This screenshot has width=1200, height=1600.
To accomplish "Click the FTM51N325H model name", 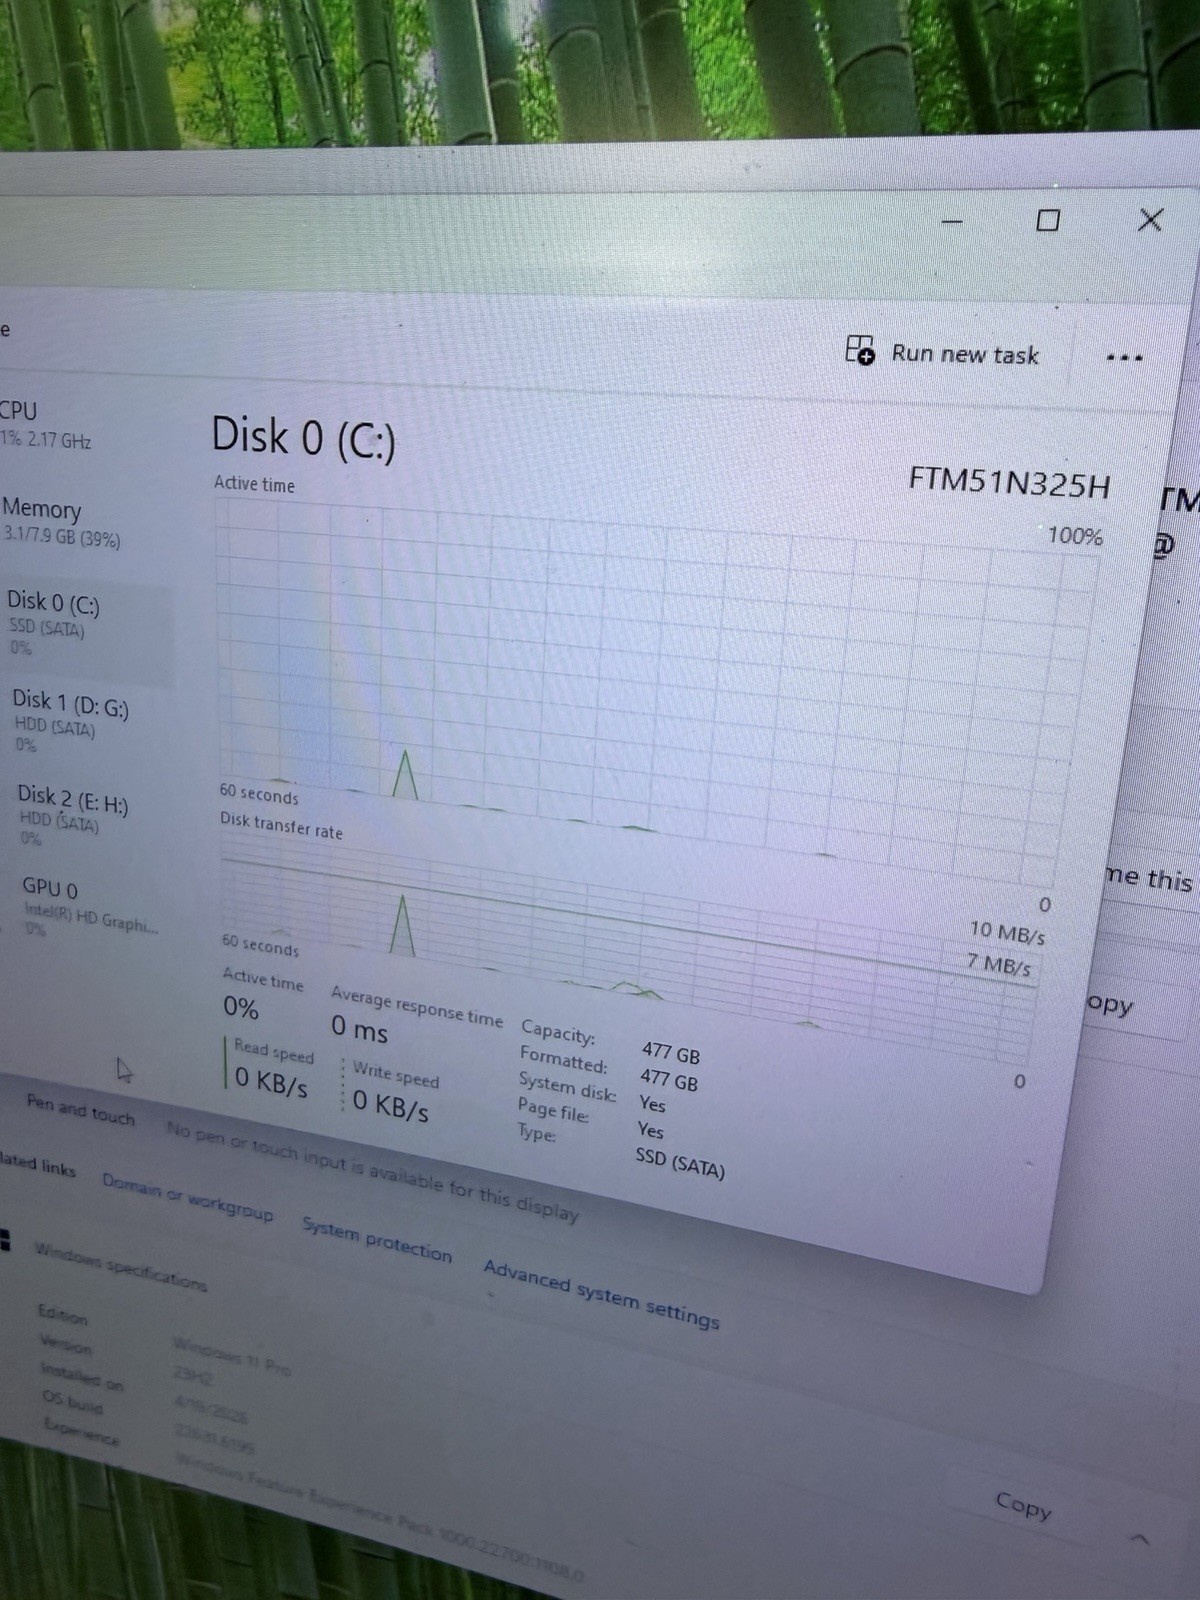I will [1009, 483].
